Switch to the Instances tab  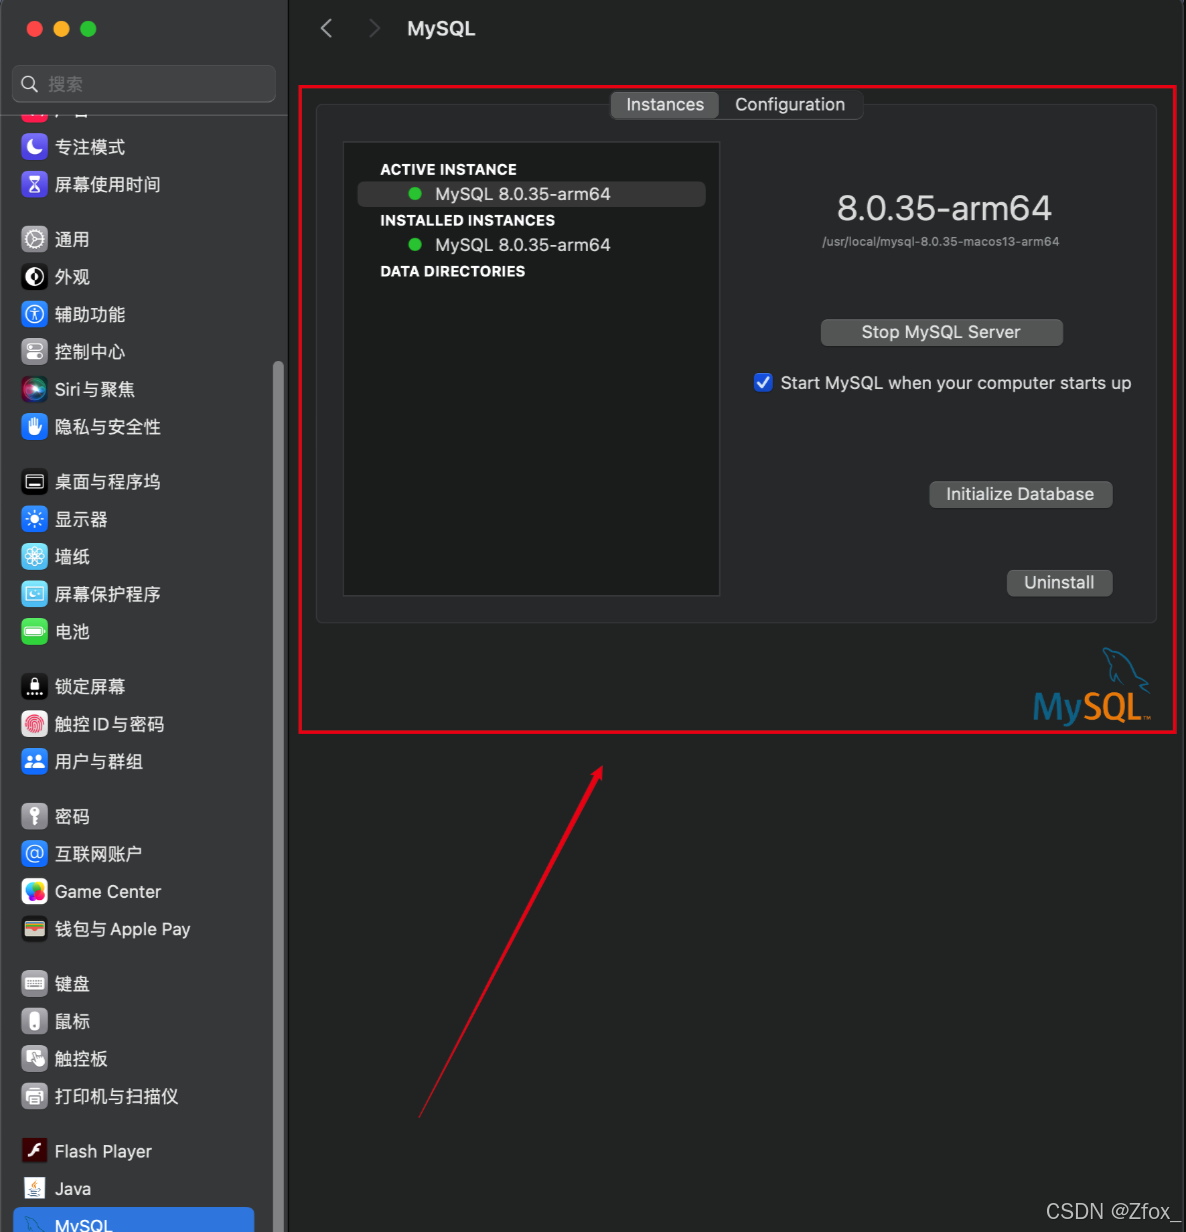tap(665, 105)
